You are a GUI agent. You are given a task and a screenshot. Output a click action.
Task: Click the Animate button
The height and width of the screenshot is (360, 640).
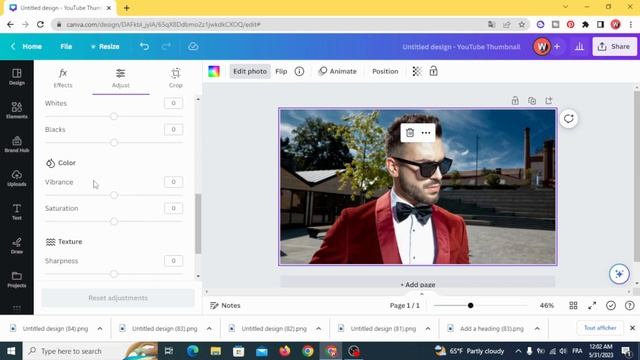pos(338,71)
